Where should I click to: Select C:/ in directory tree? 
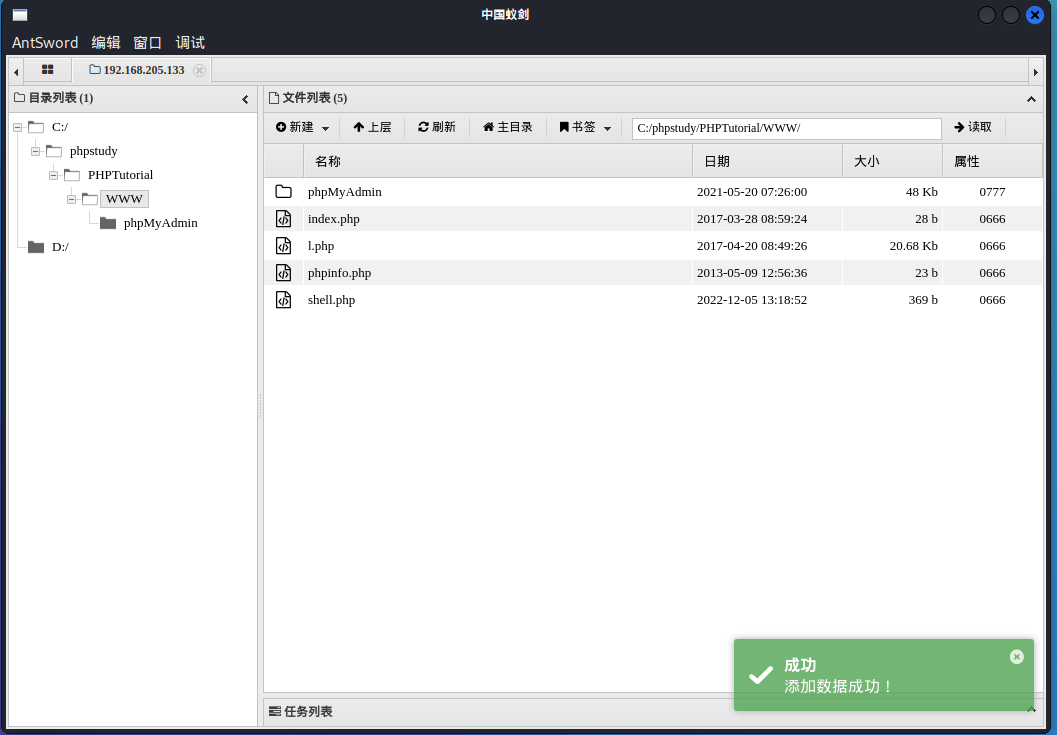pos(60,127)
